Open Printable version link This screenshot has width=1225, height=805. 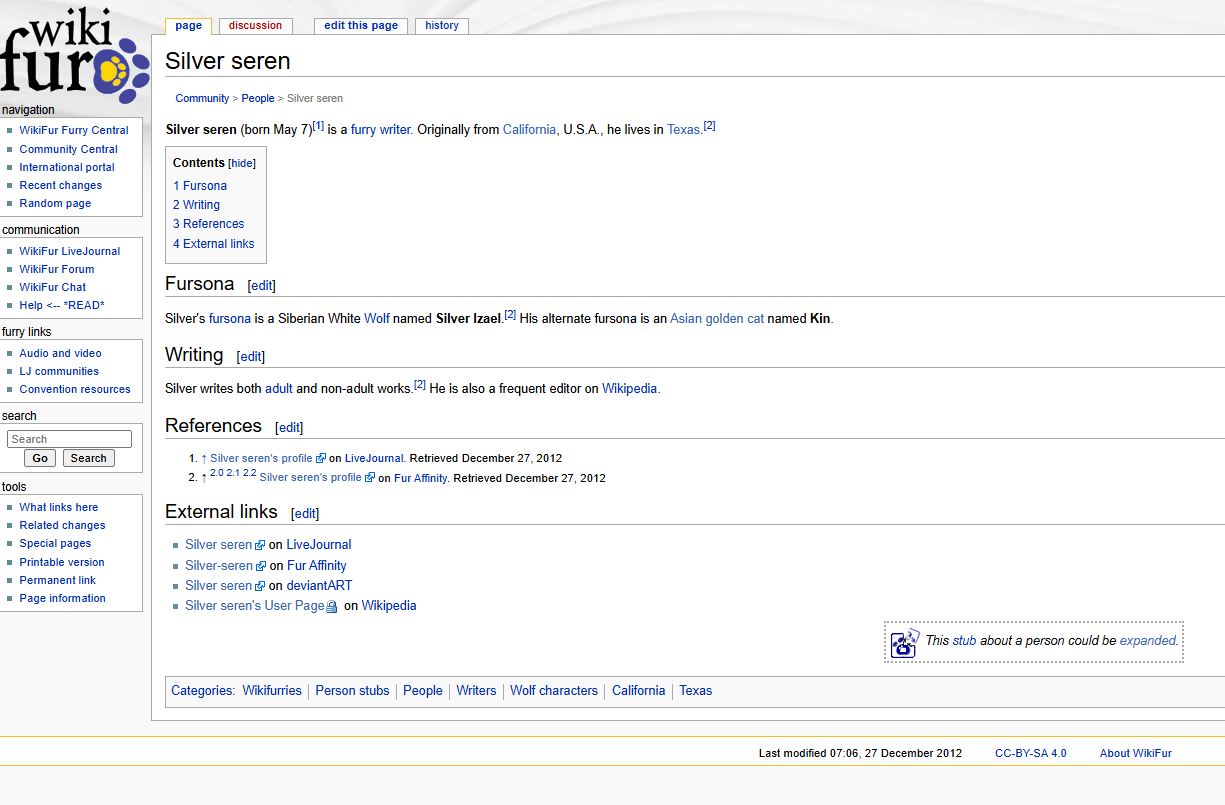62,562
